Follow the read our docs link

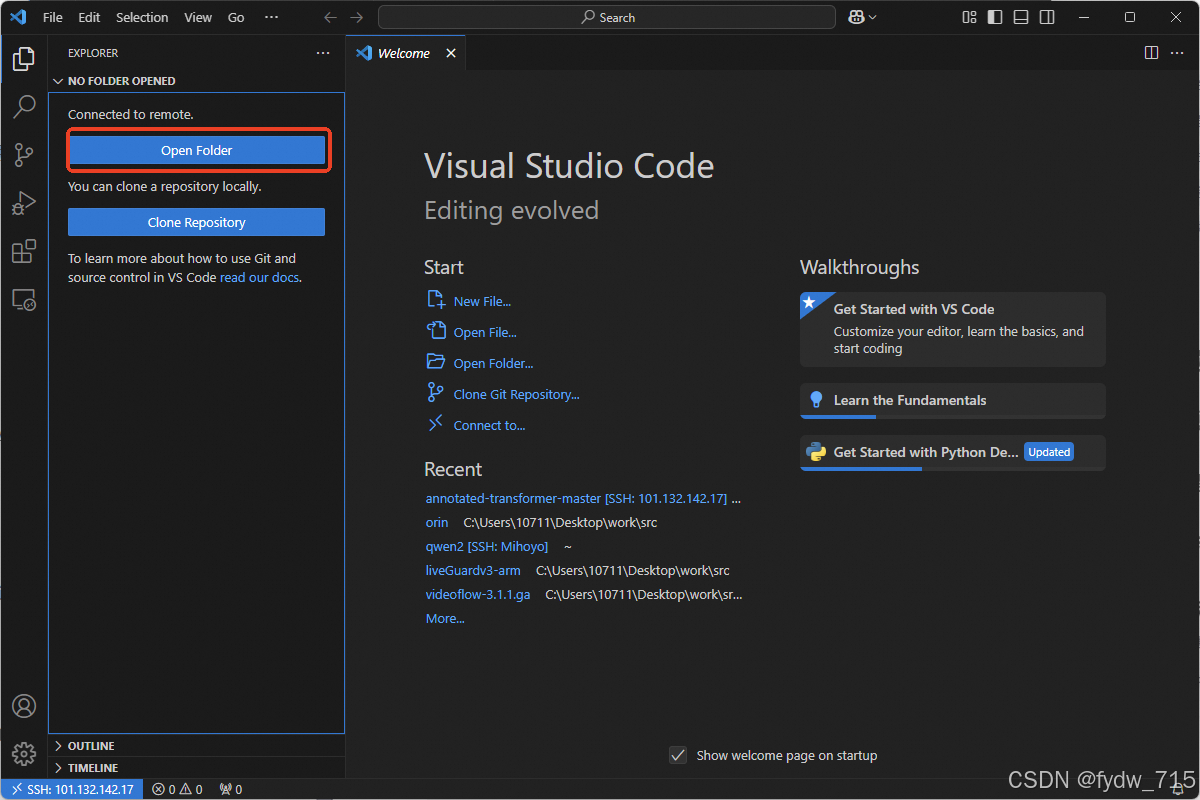[260, 277]
